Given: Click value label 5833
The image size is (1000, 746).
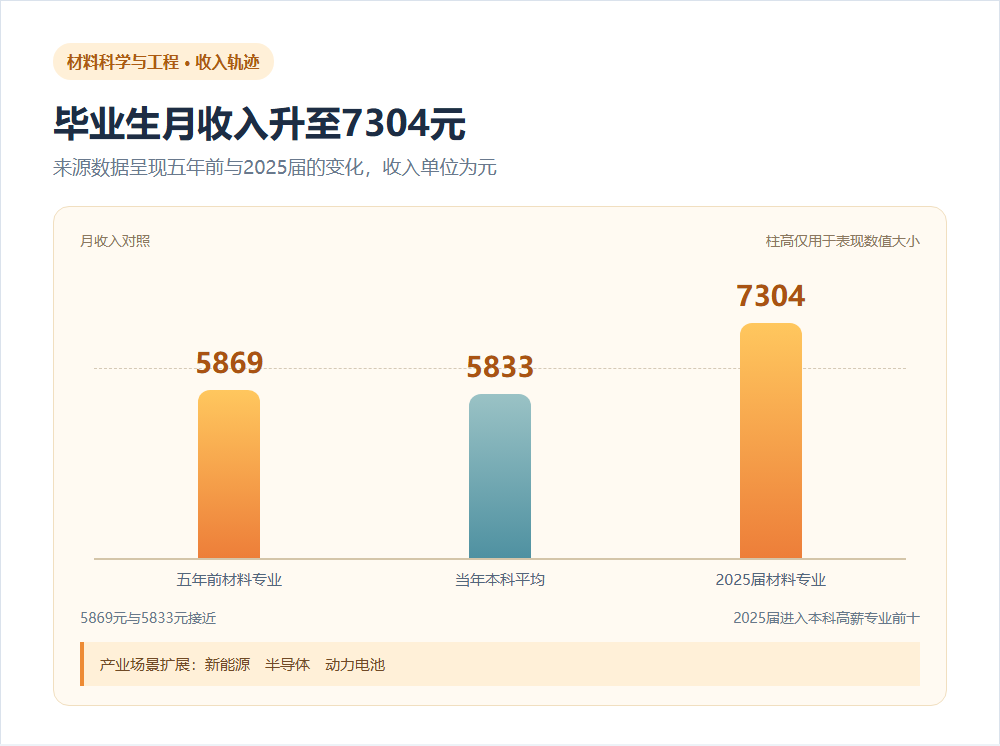Looking at the screenshot, I should coord(500,367).
